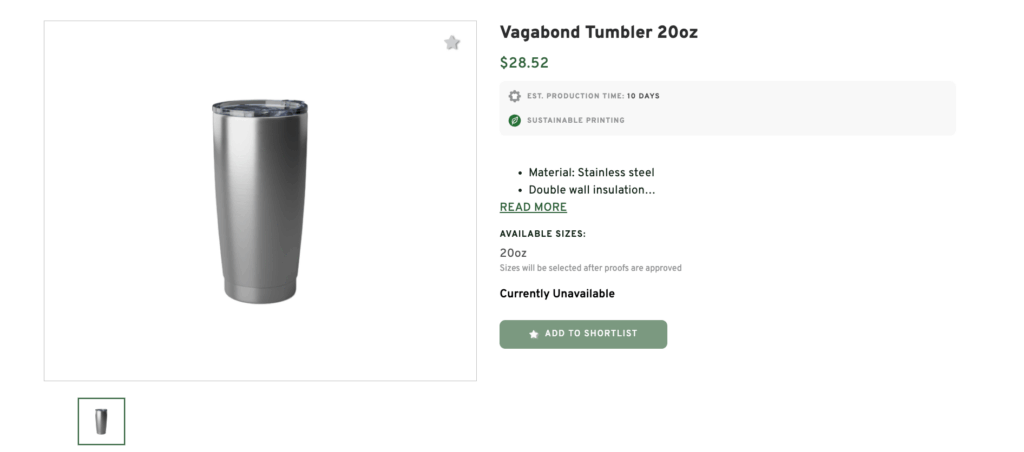
Task: Select the 20oz size option
Action: pos(513,253)
